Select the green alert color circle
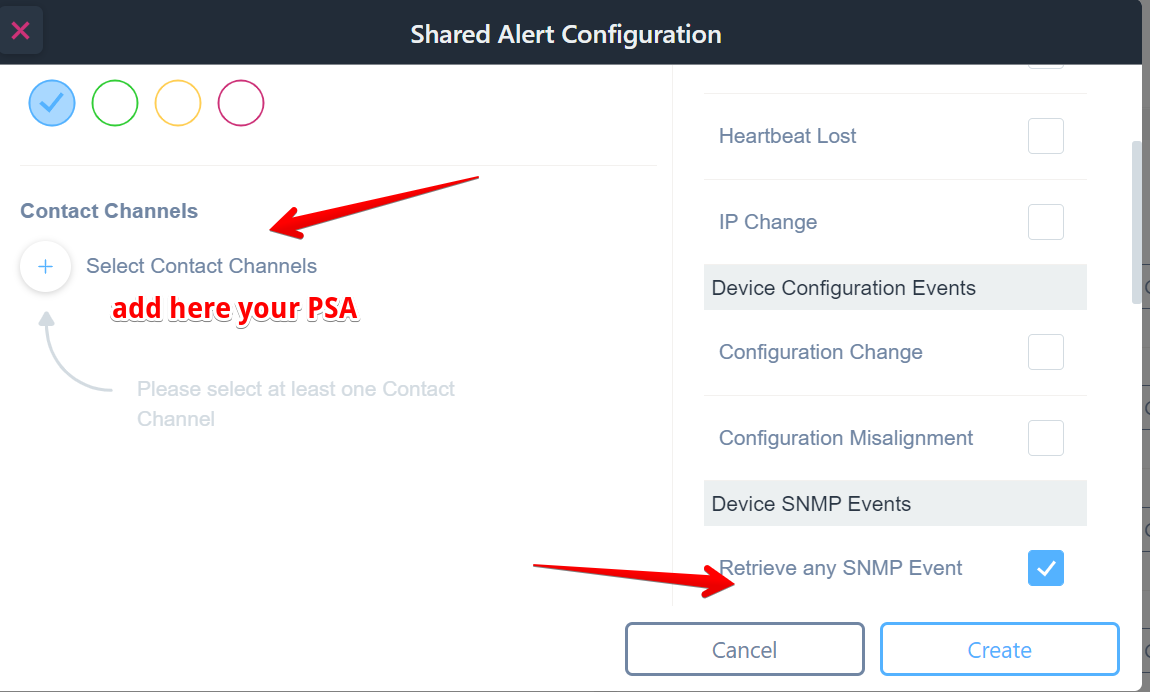 [x=115, y=103]
